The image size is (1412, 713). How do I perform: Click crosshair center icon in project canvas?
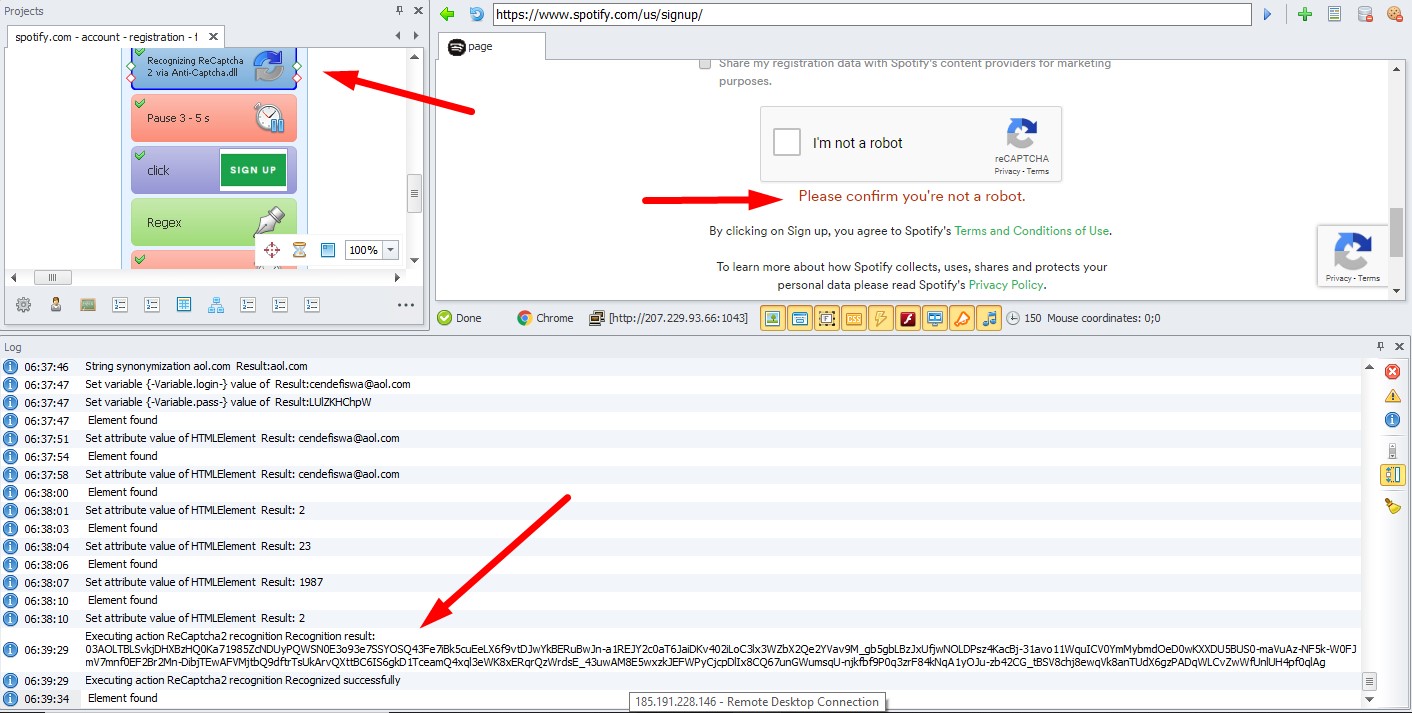[272, 250]
